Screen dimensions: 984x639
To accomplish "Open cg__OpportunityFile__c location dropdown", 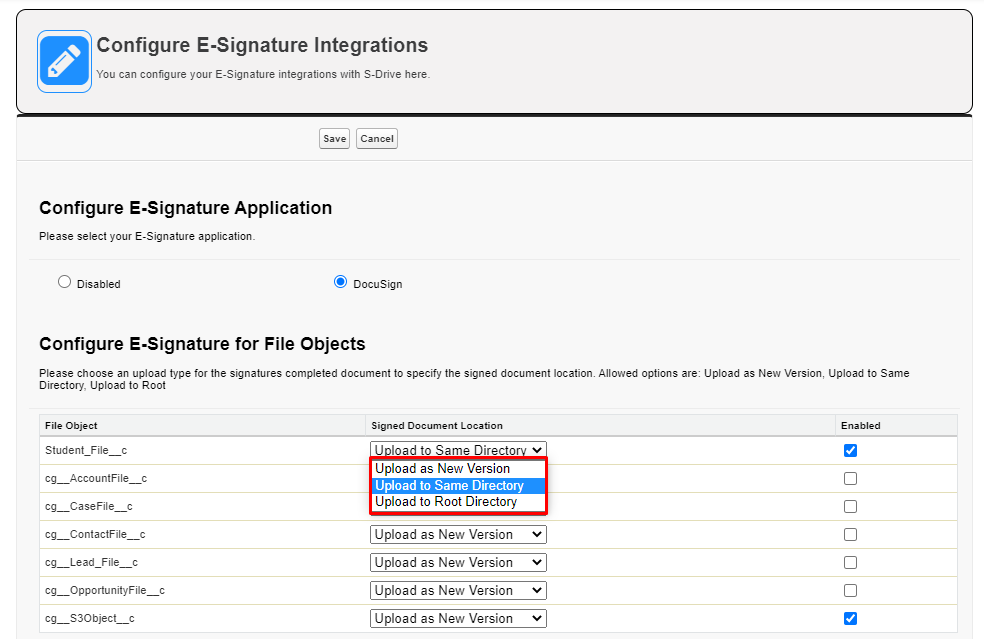I will 458,590.
